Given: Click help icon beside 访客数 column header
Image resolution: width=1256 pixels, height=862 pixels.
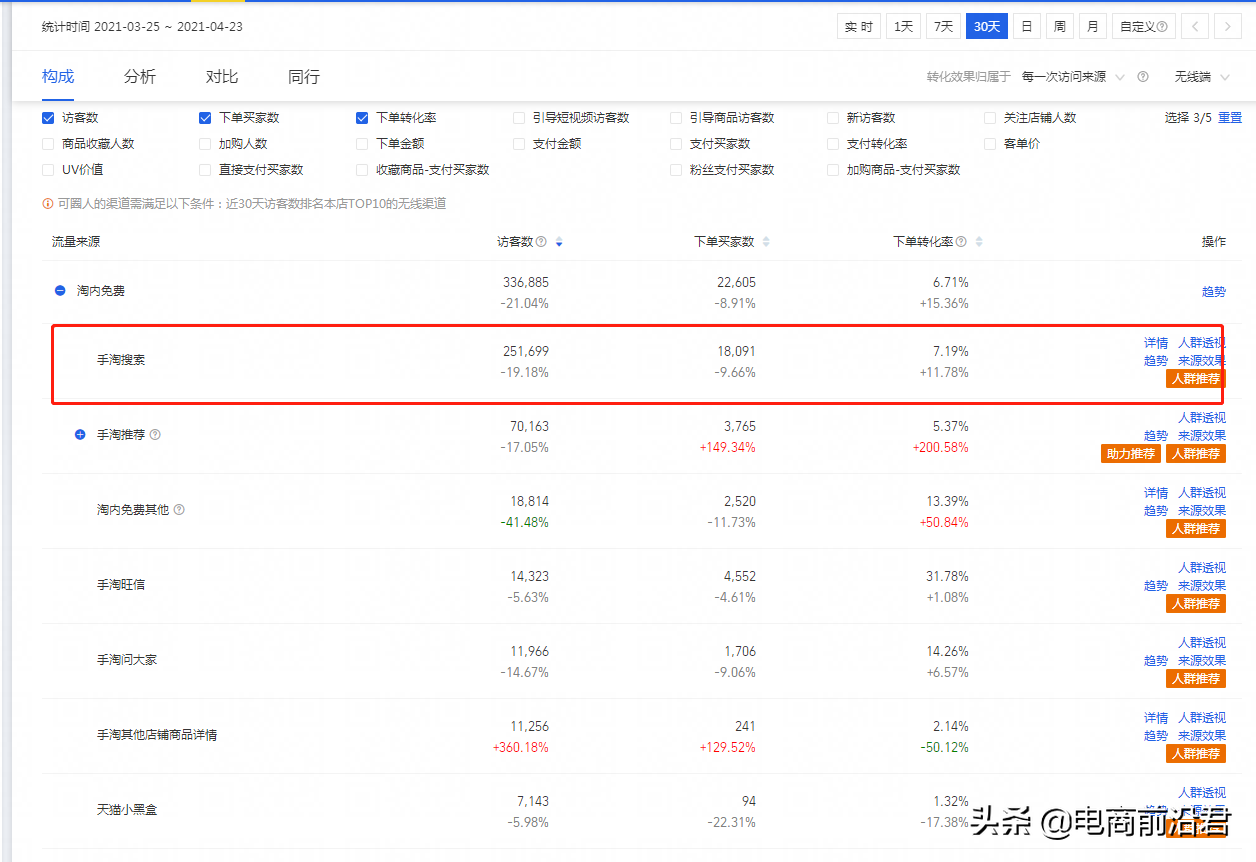Looking at the screenshot, I should click(x=541, y=242).
